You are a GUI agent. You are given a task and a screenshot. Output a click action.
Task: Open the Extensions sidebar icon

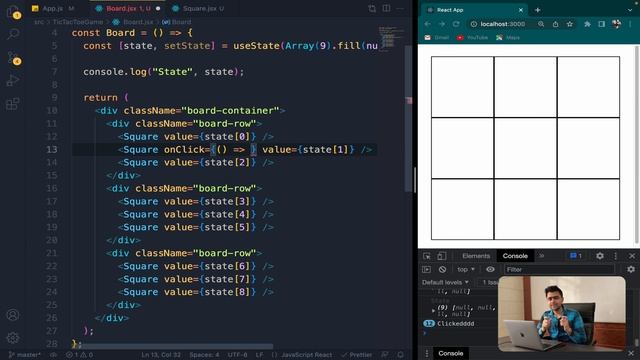(13, 104)
